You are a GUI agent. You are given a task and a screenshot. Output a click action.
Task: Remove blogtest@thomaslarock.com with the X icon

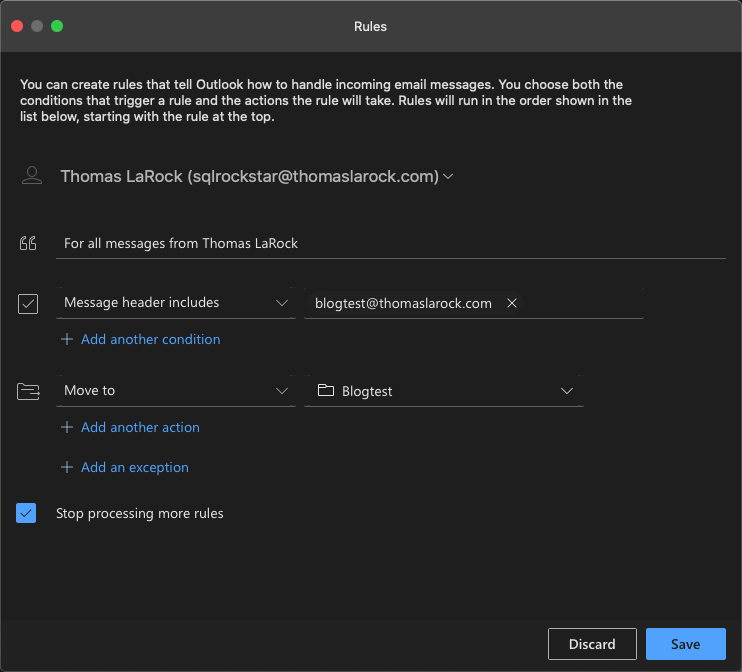click(512, 303)
